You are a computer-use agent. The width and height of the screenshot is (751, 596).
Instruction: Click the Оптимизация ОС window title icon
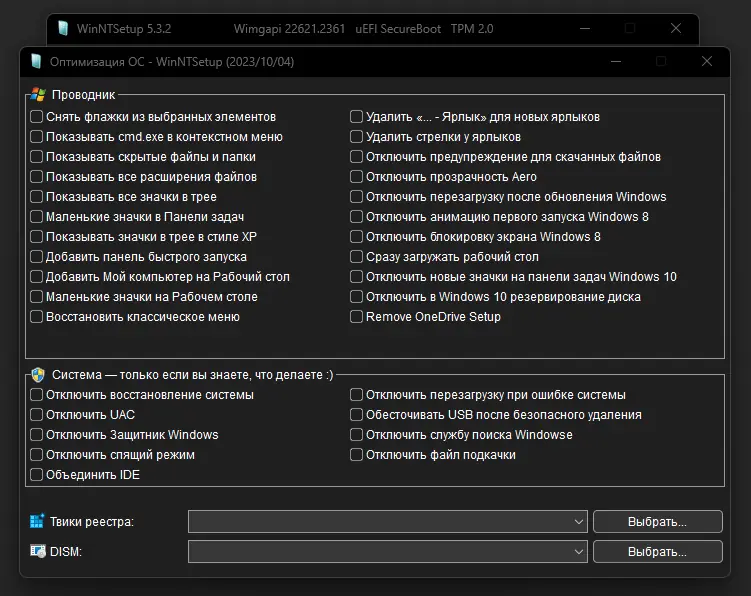(x=36, y=61)
